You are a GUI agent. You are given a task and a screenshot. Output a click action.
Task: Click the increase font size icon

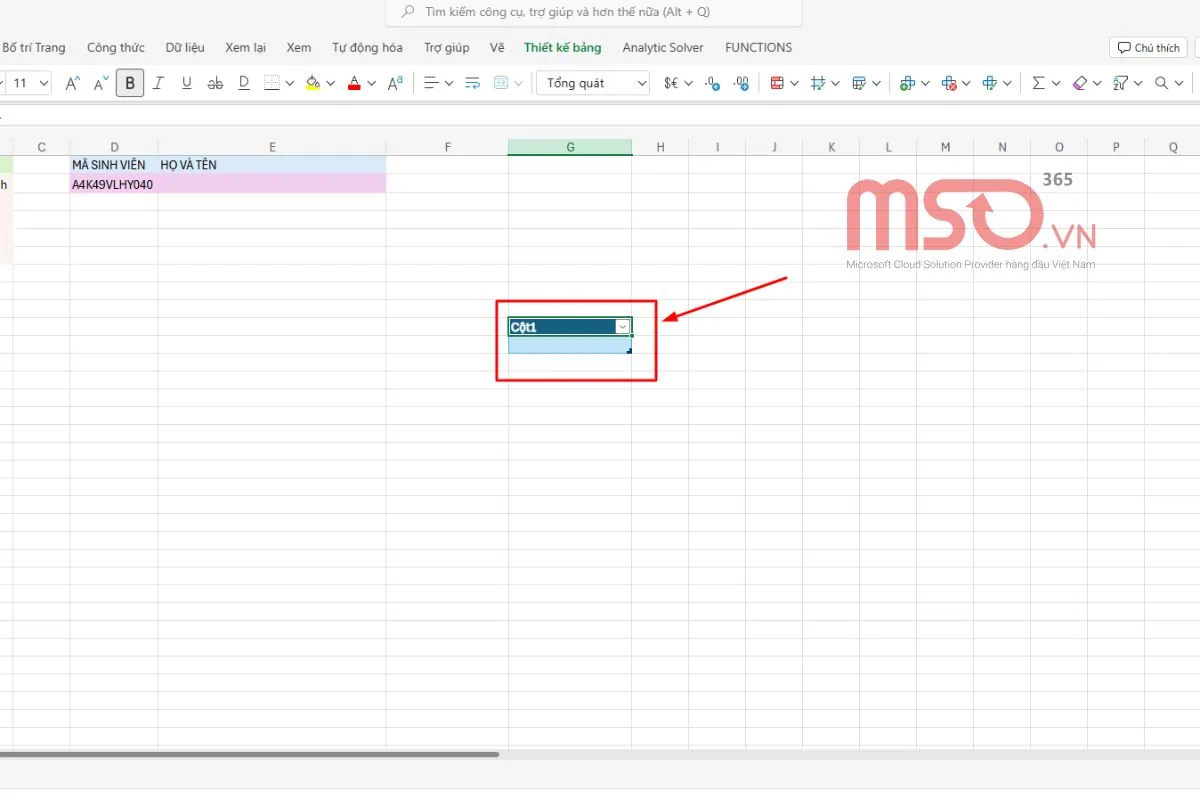tap(72, 83)
